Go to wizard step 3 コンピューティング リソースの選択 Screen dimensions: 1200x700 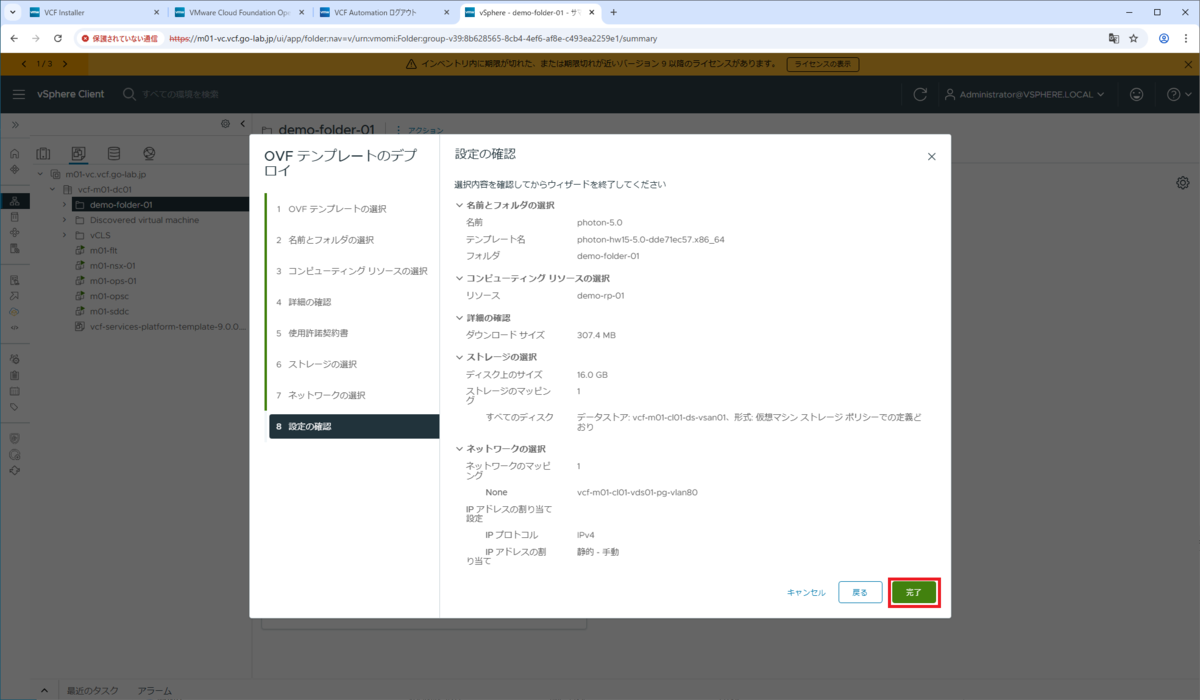352,271
